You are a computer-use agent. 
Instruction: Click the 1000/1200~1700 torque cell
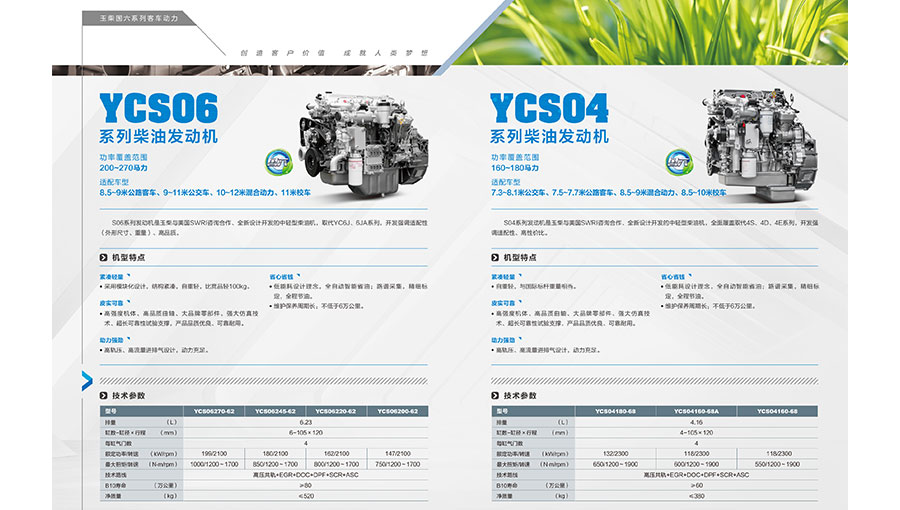pos(214,464)
